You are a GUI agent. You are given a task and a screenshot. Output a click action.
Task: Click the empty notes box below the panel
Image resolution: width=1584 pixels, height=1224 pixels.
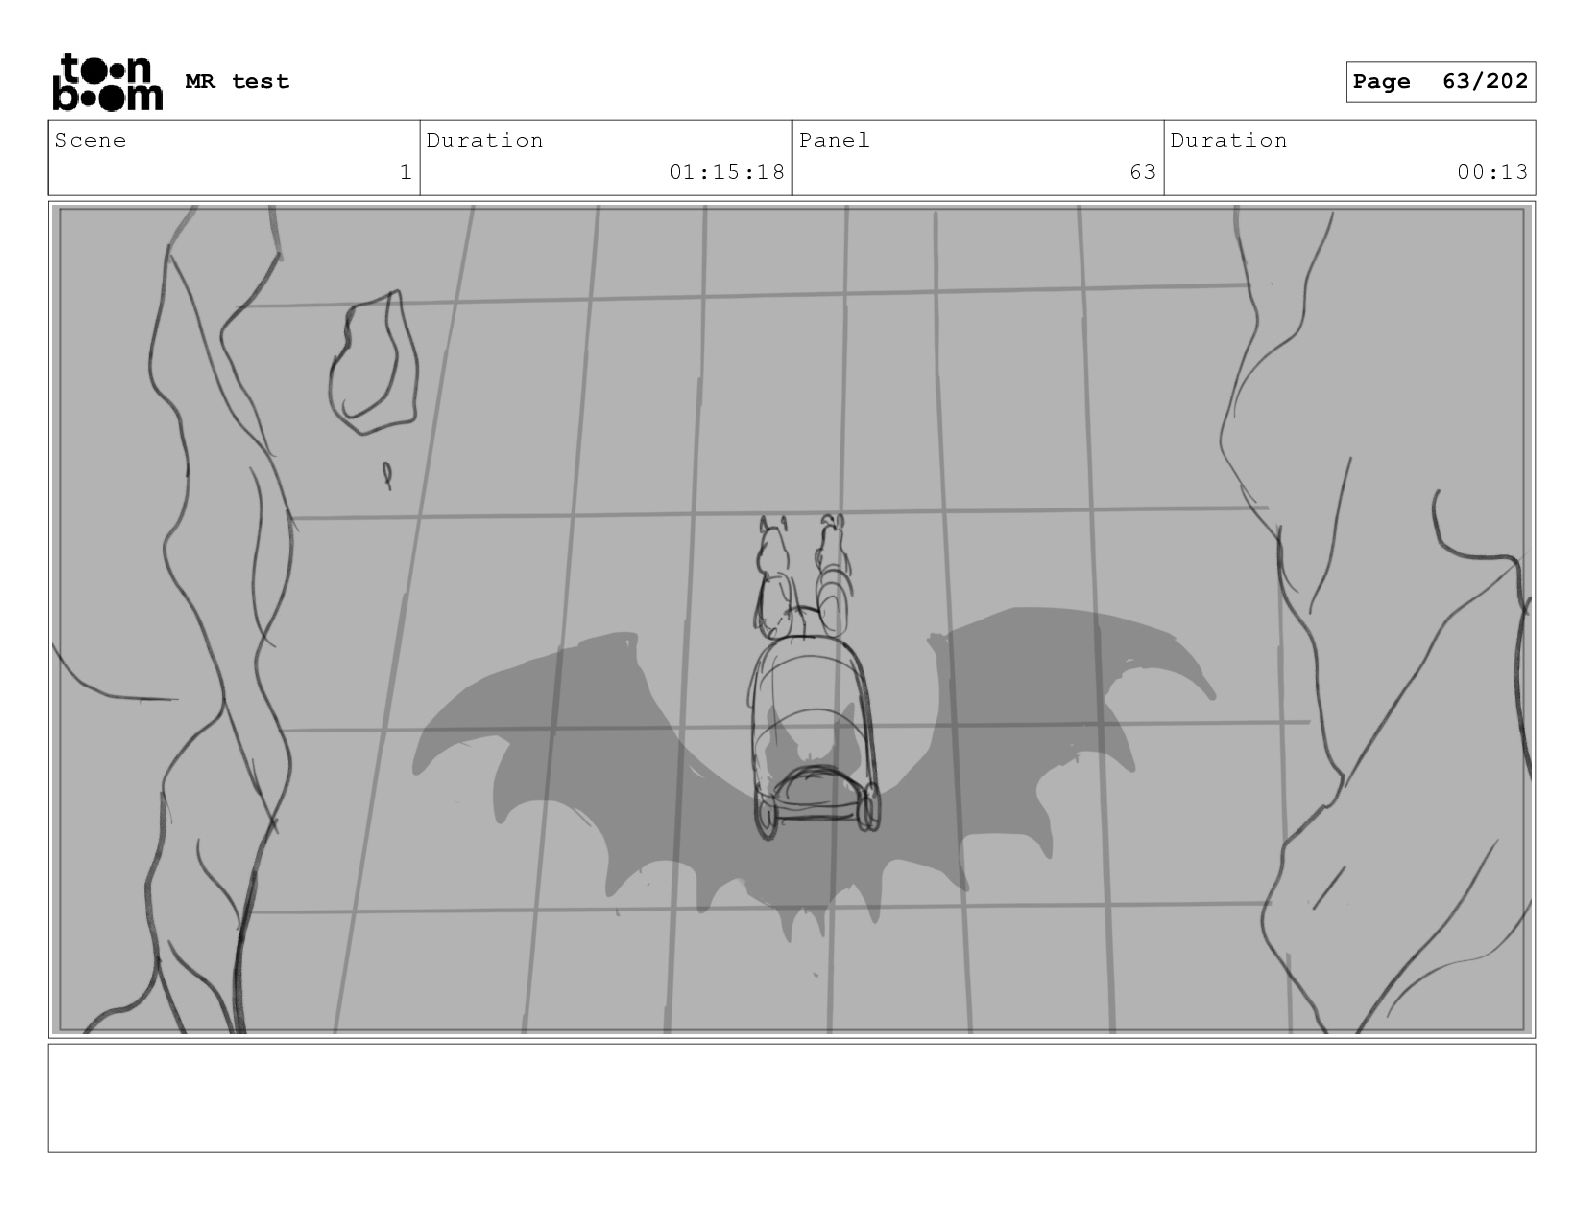(x=792, y=1098)
